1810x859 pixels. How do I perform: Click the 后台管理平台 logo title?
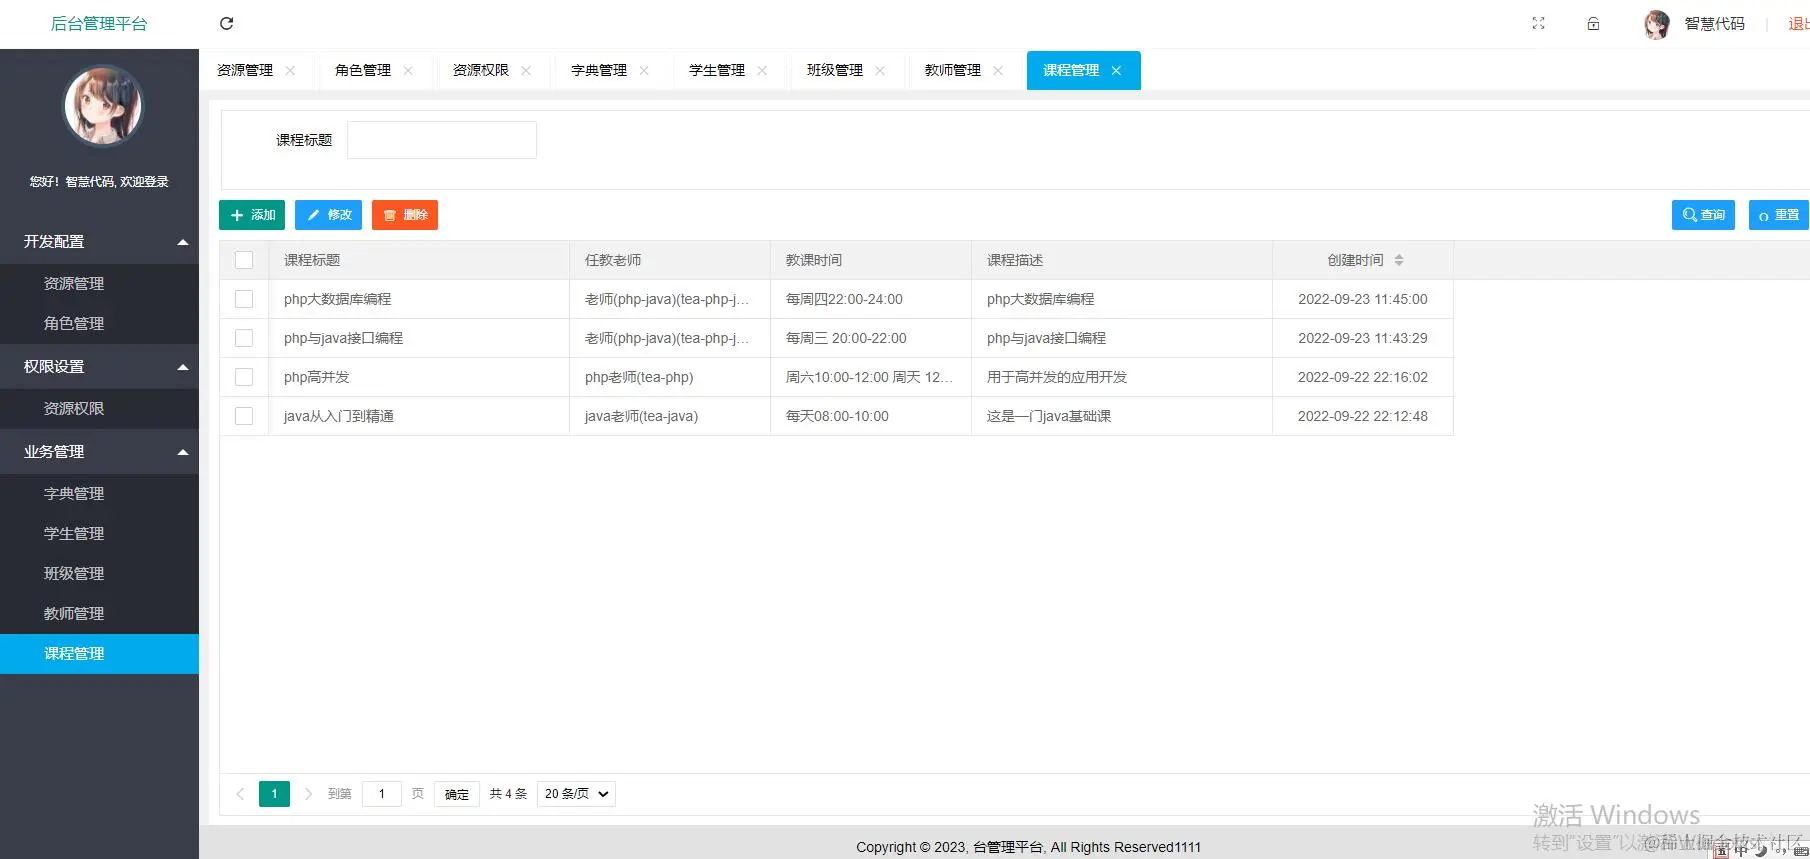coord(99,24)
